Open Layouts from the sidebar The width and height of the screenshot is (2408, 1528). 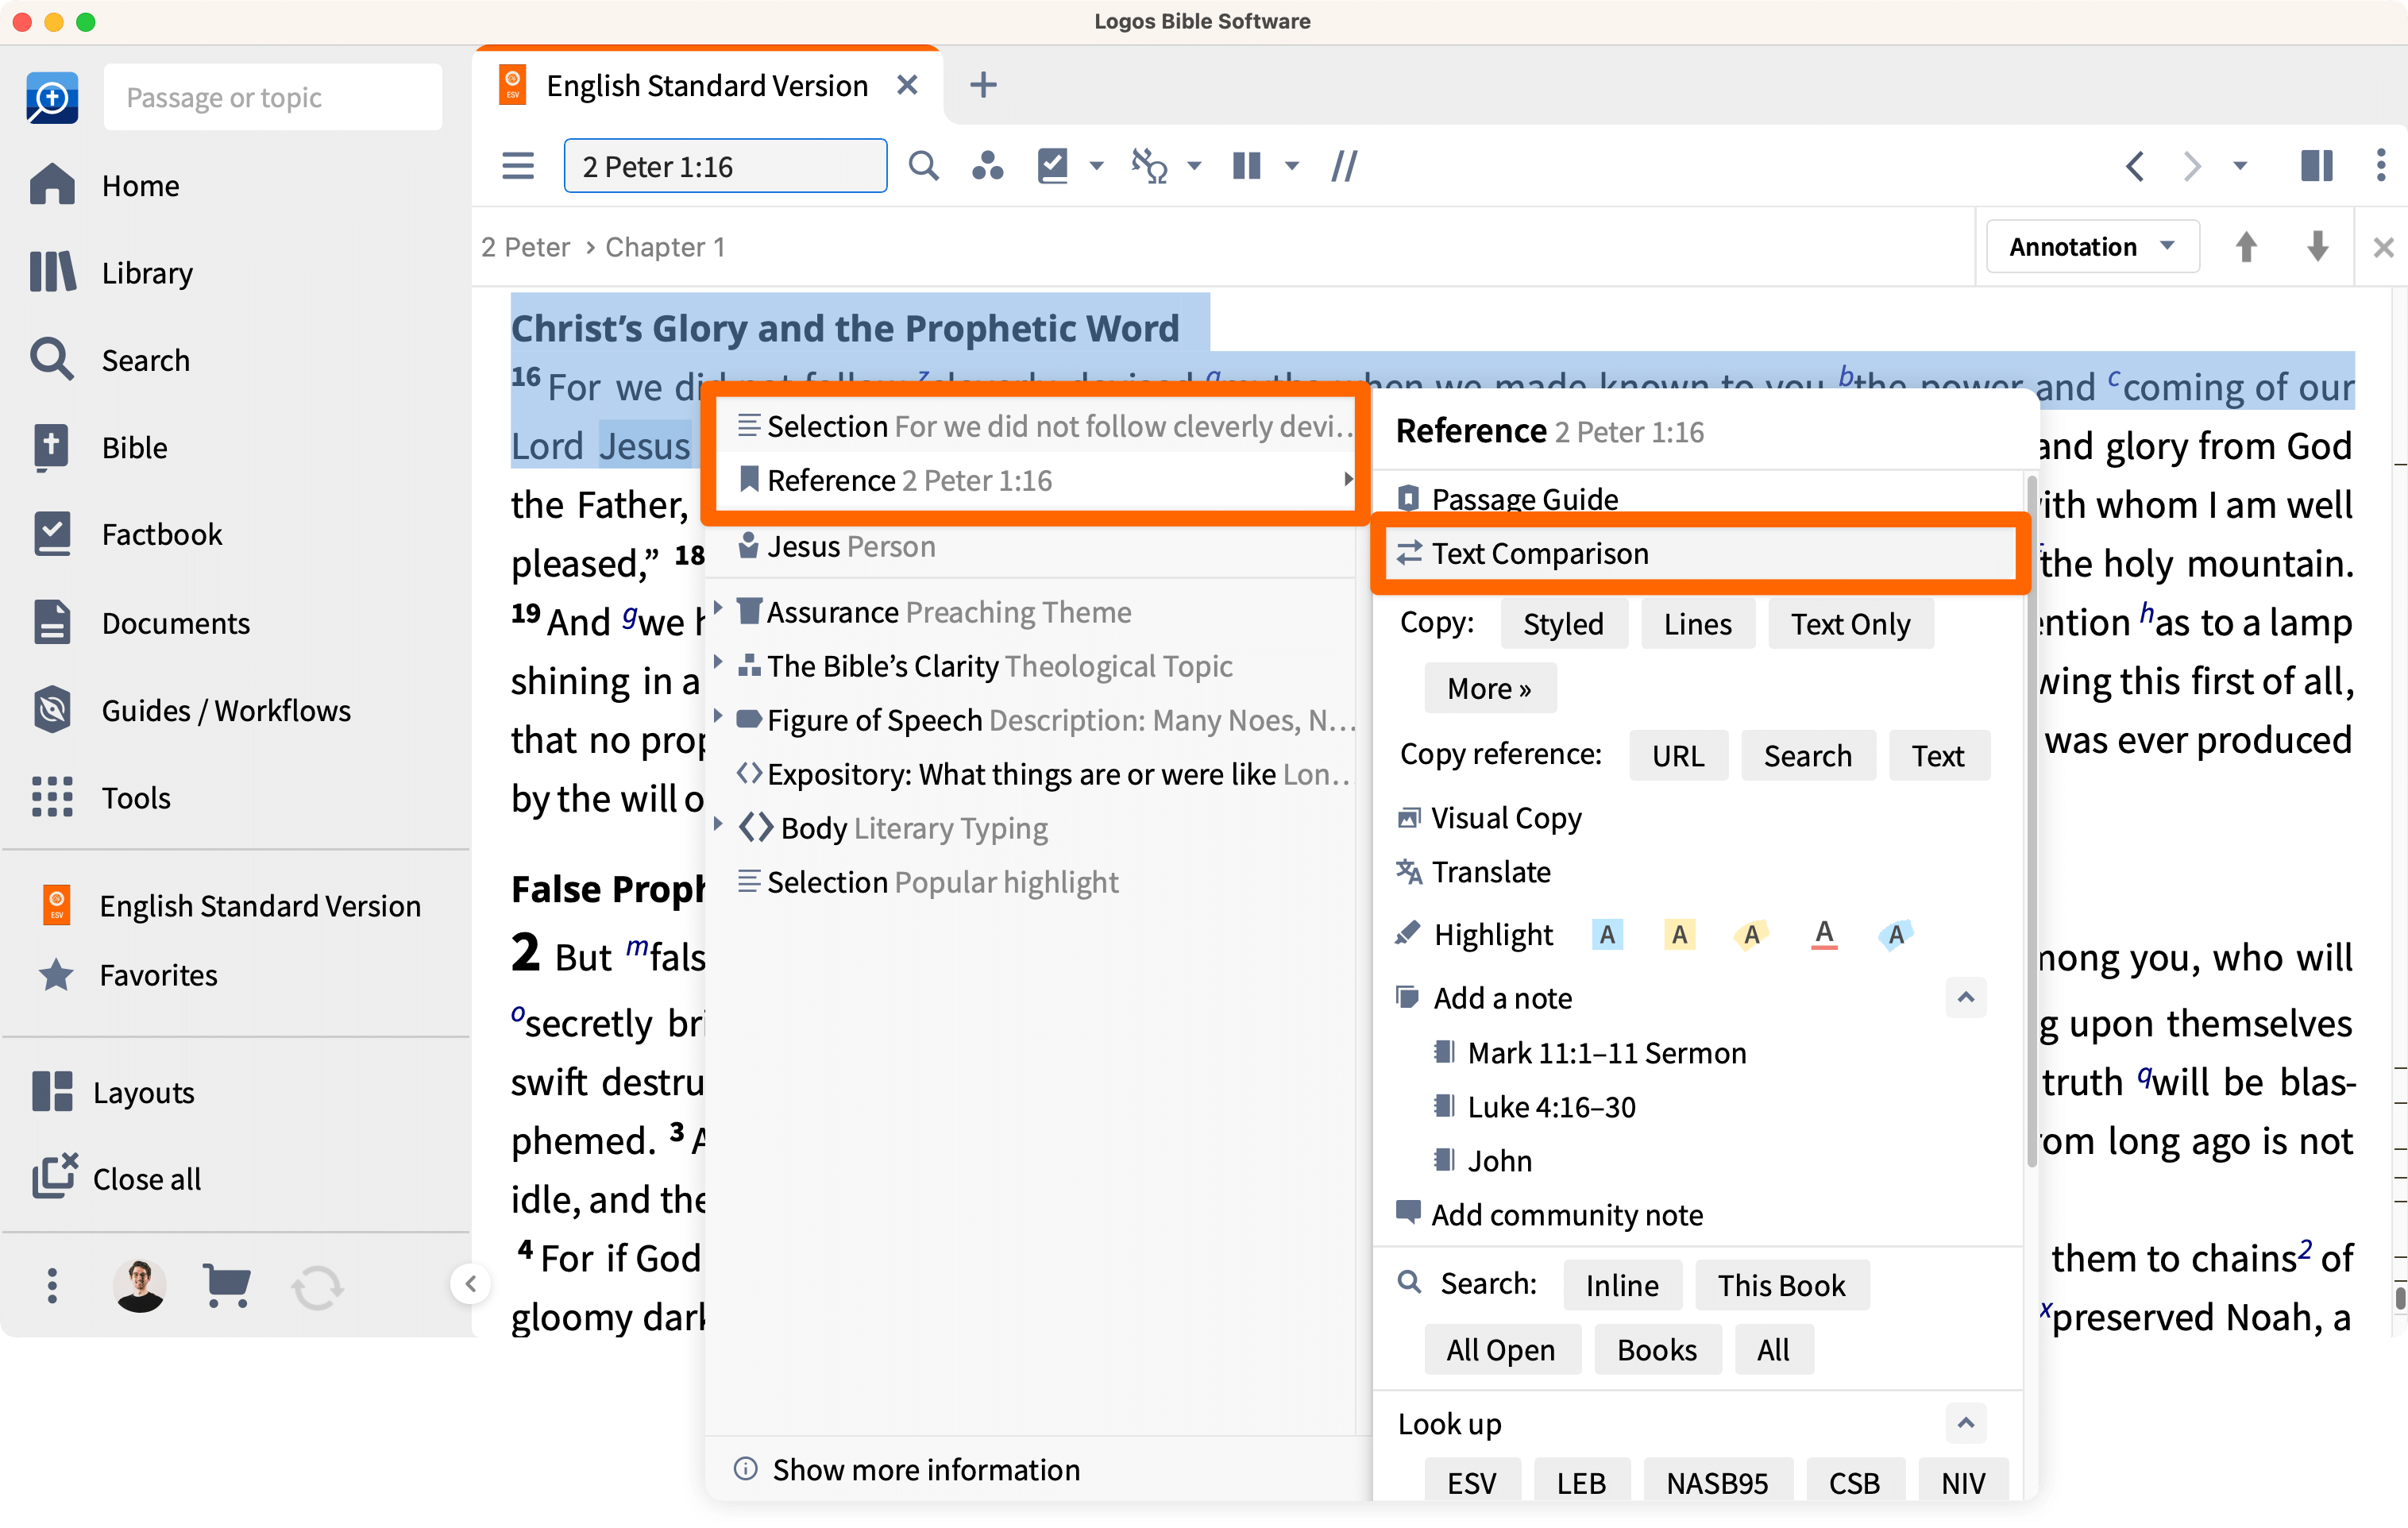tap(112, 1091)
